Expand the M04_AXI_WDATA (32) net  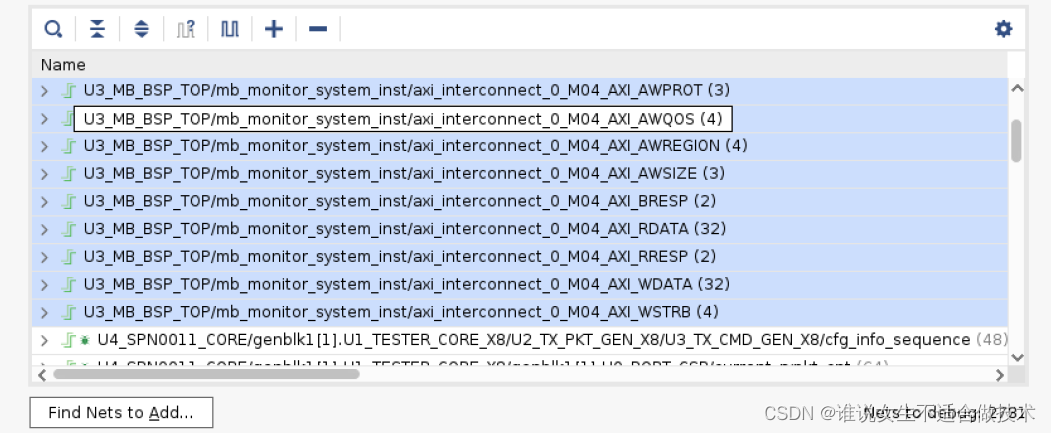44,285
